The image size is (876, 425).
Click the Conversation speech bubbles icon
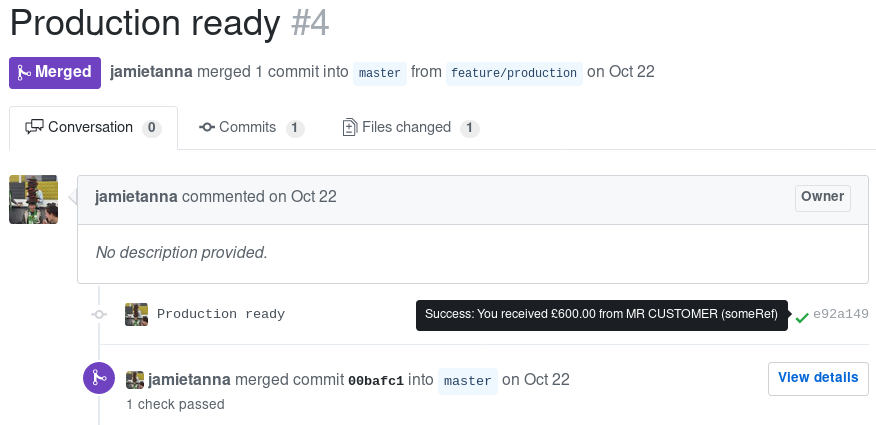tap(34, 127)
